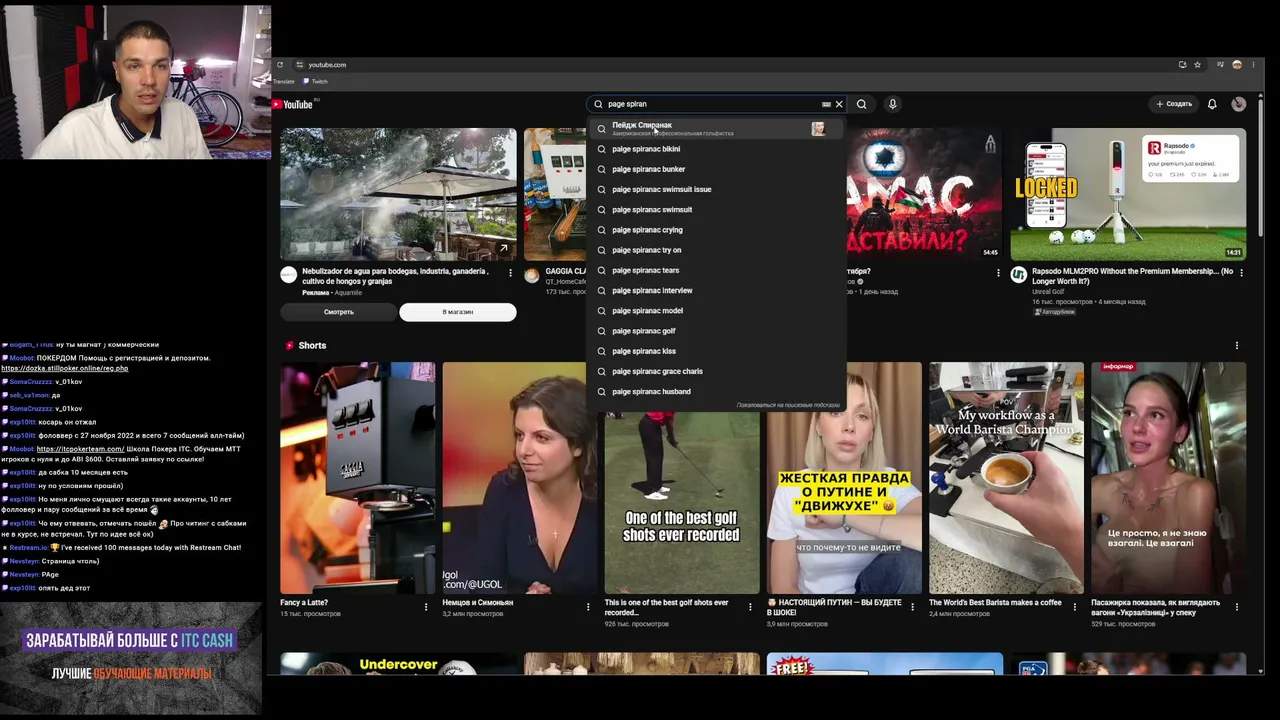Choose suggestion 'paige spiranac interview'
Screen dimensions: 1280x720
pyautogui.click(x=715, y=291)
